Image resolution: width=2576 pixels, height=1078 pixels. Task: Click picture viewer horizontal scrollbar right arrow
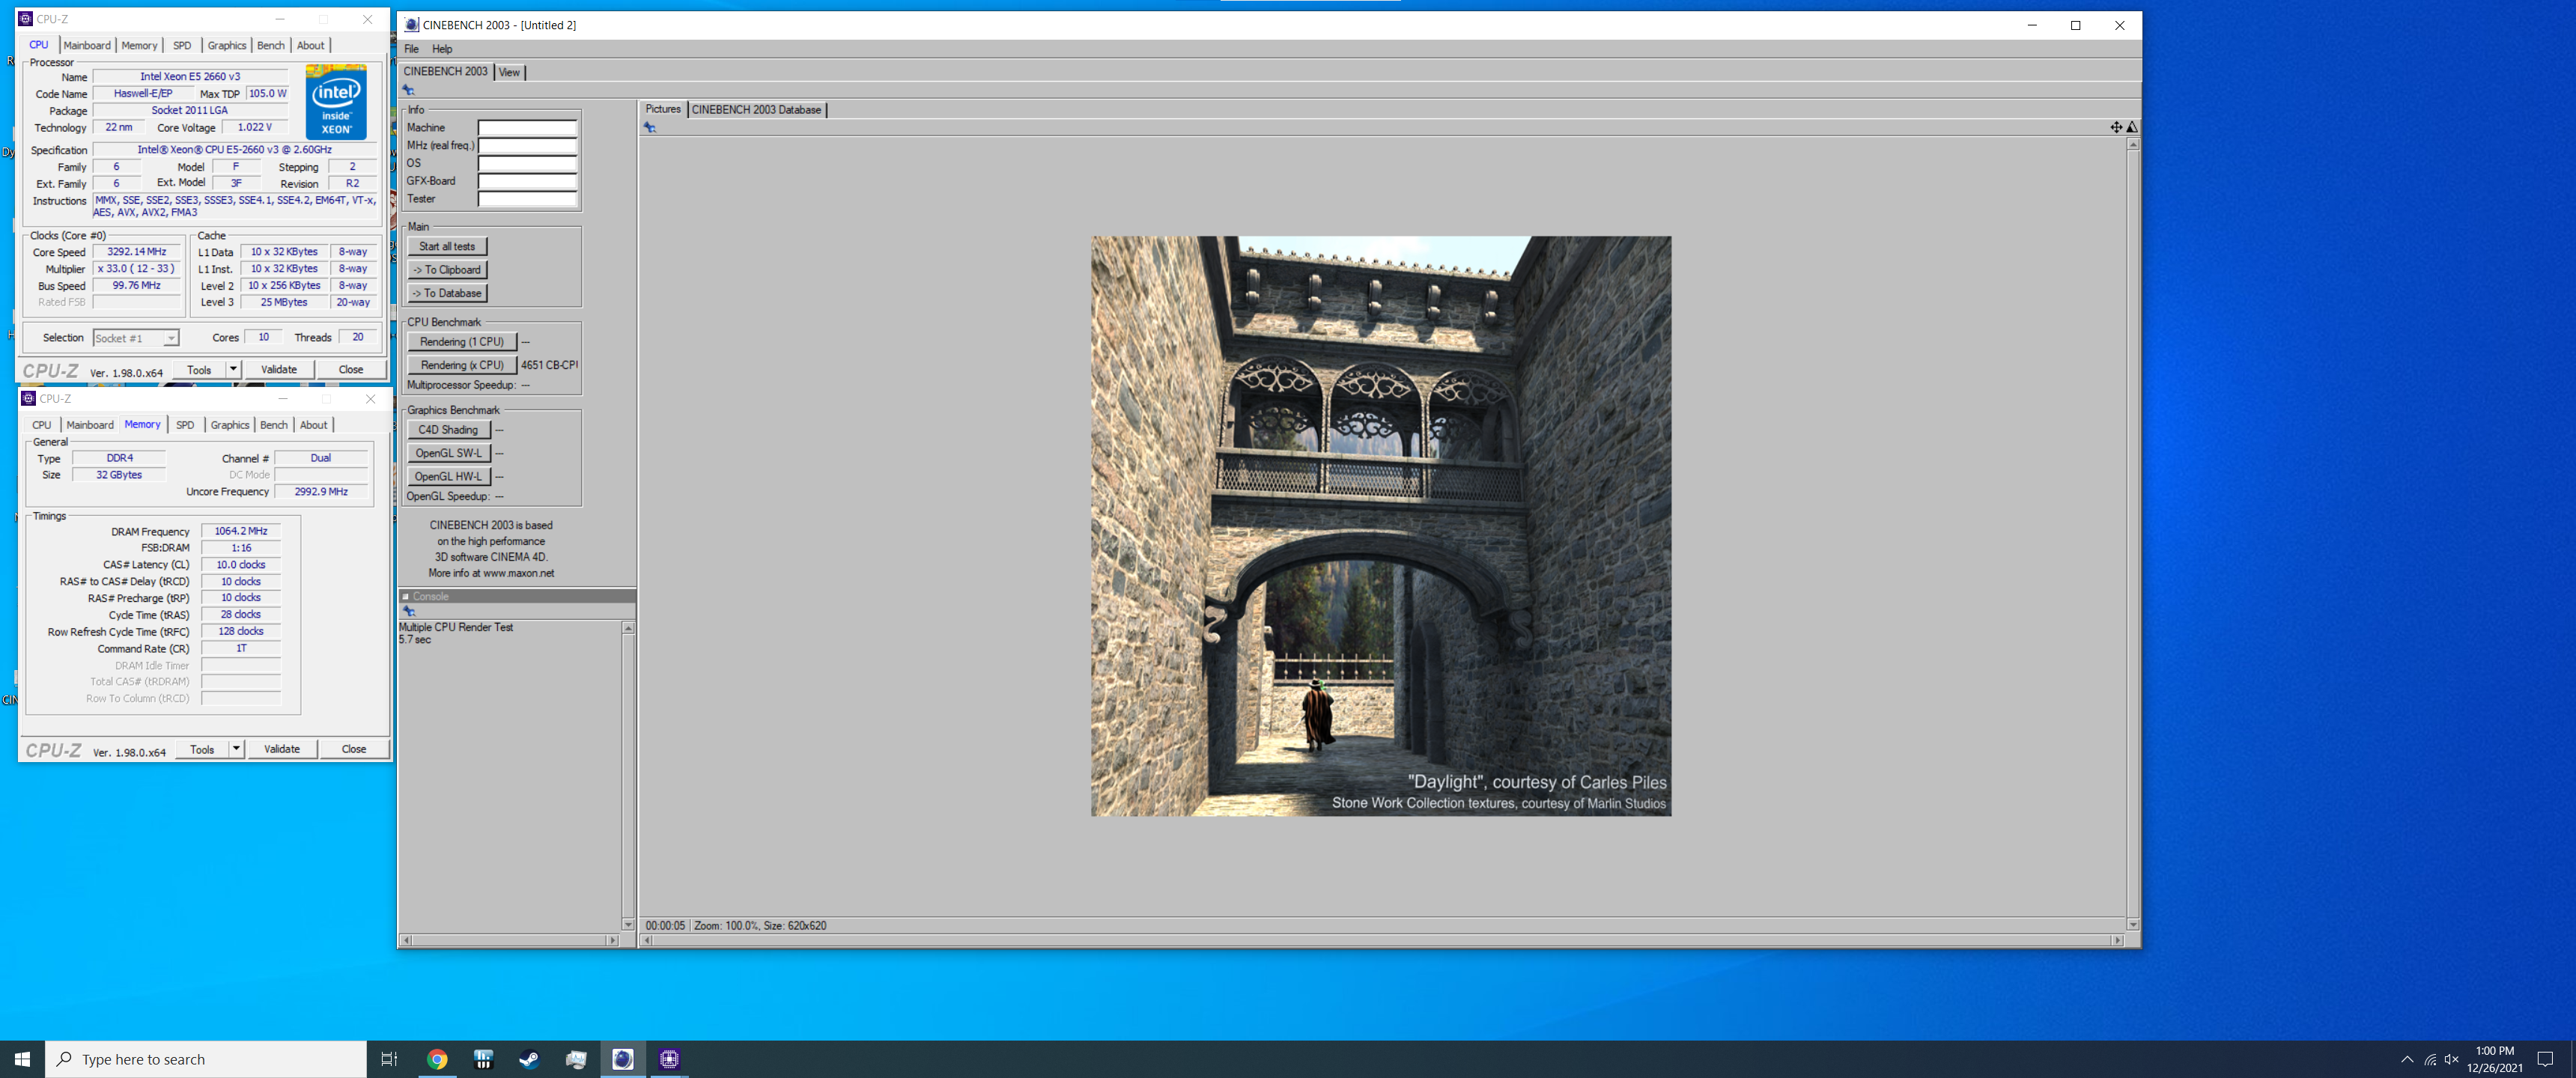2116,940
